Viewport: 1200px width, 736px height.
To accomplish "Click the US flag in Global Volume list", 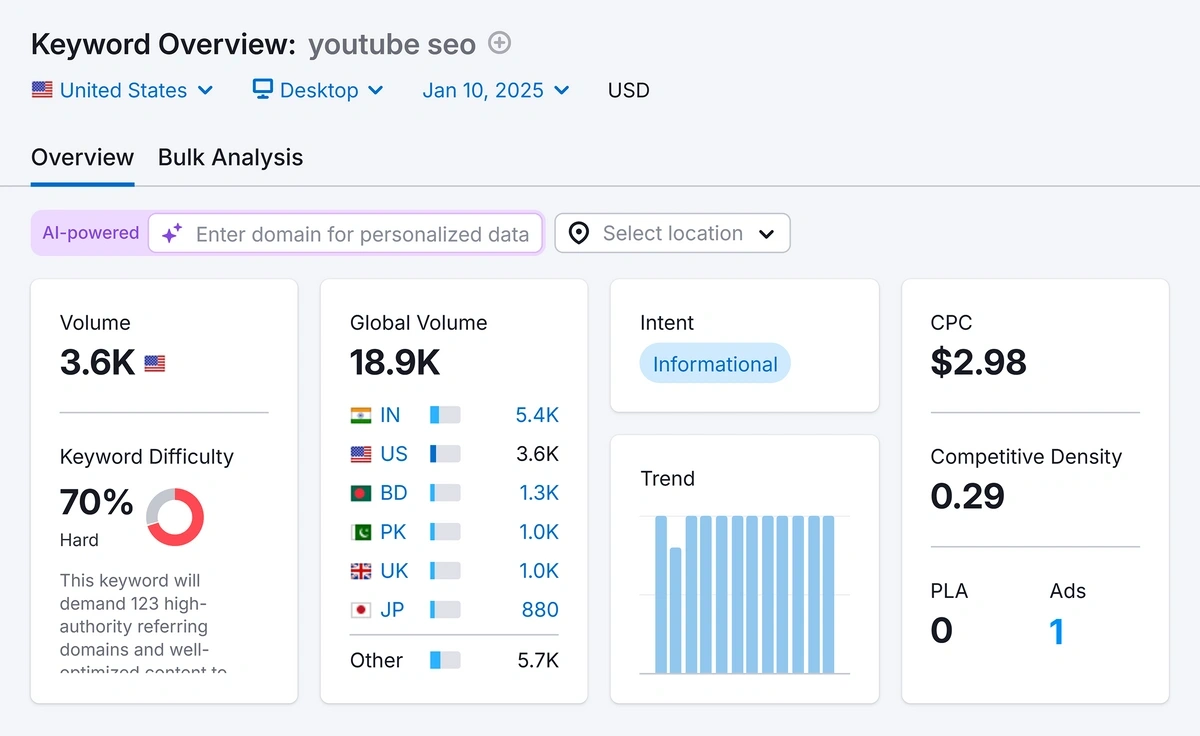I will click(361, 454).
